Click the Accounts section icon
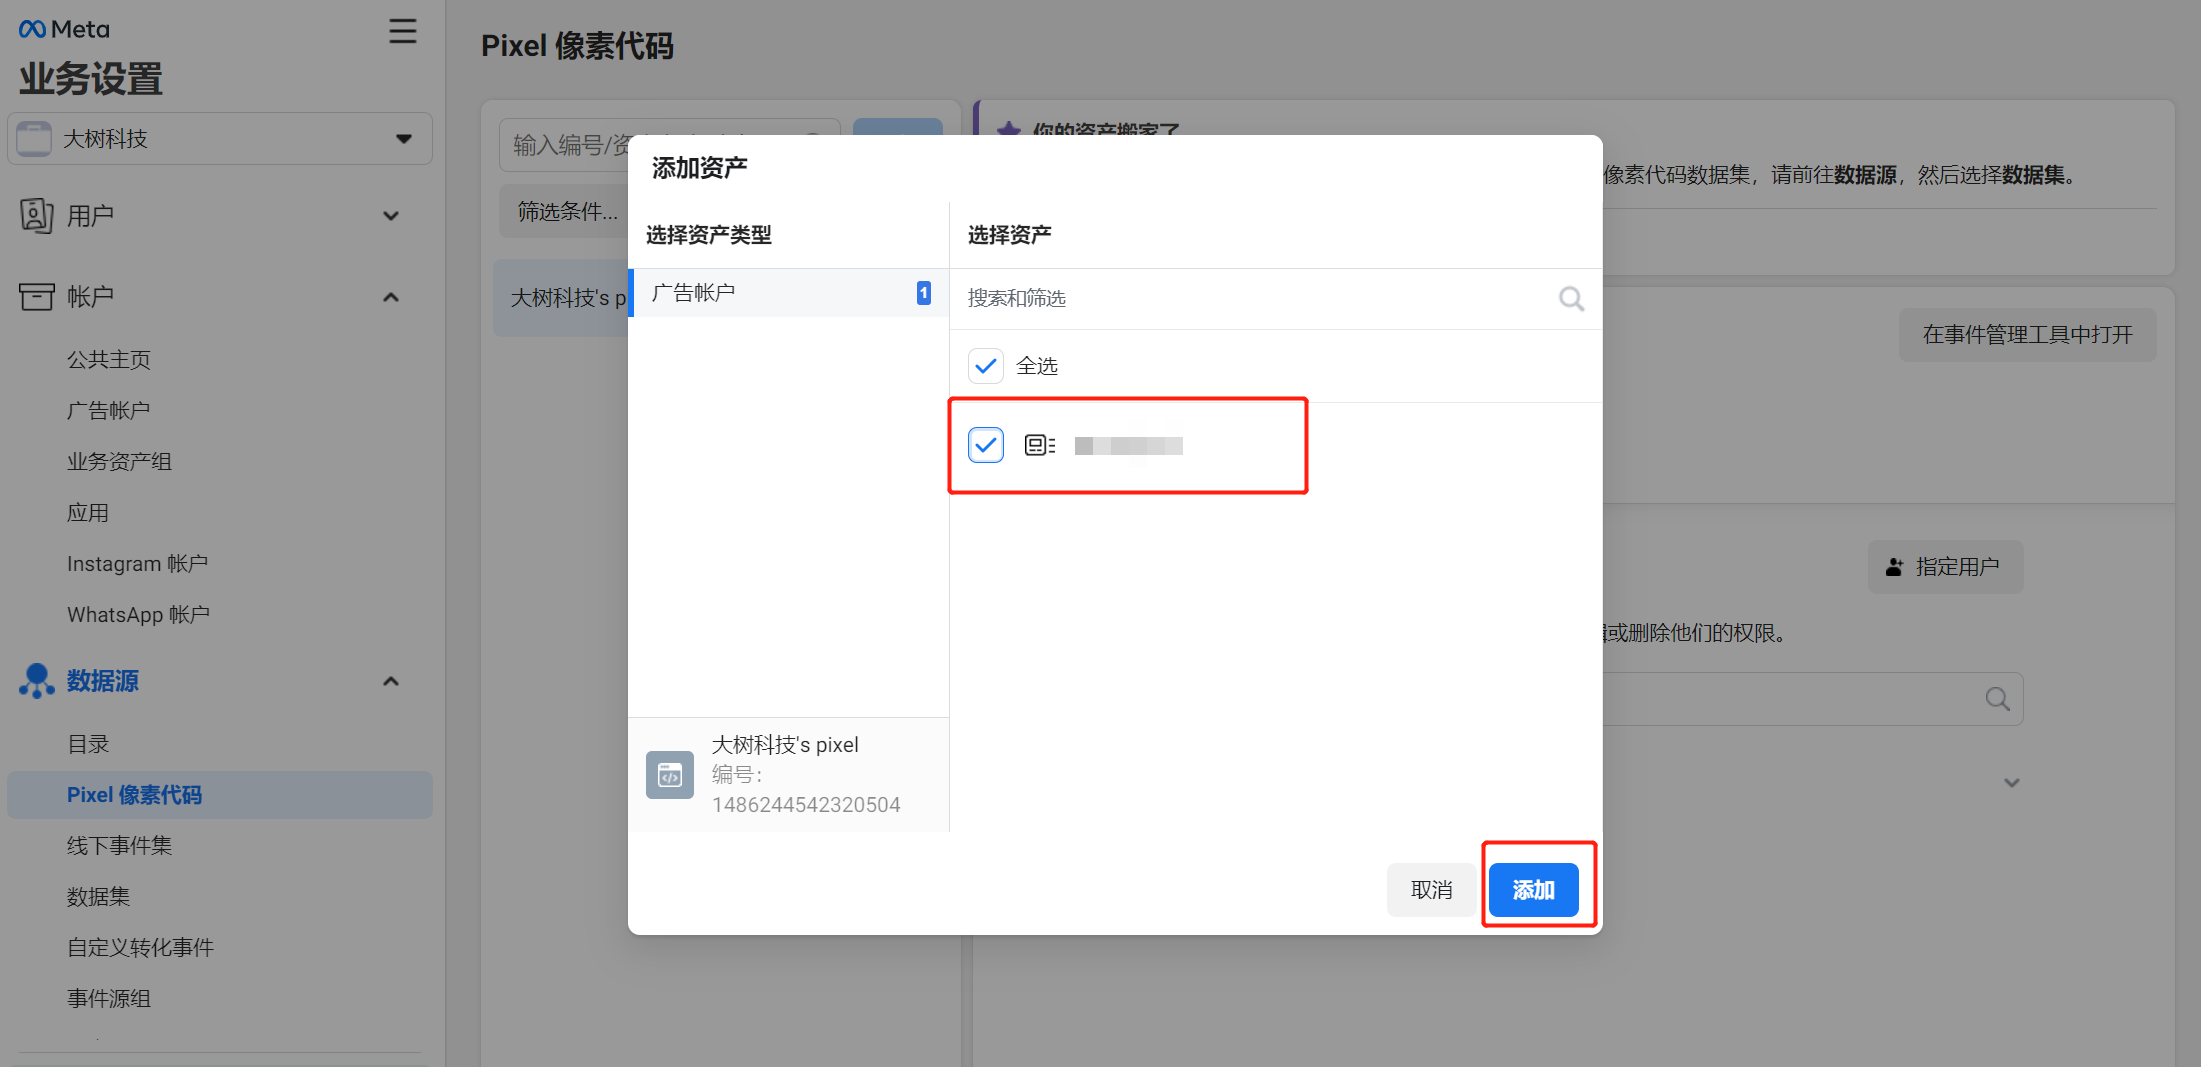Screen dimensions: 2201x1067 pos(36,297)
